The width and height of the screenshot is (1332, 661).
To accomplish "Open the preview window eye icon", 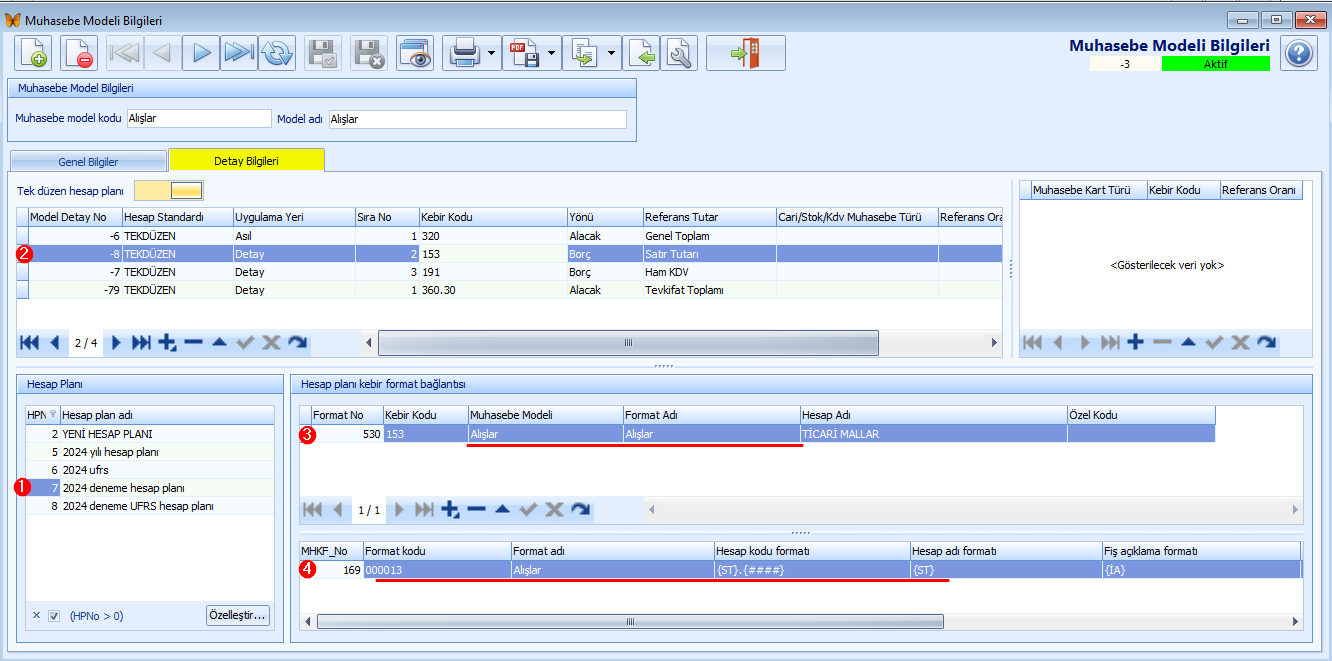I will pos(415,53).
